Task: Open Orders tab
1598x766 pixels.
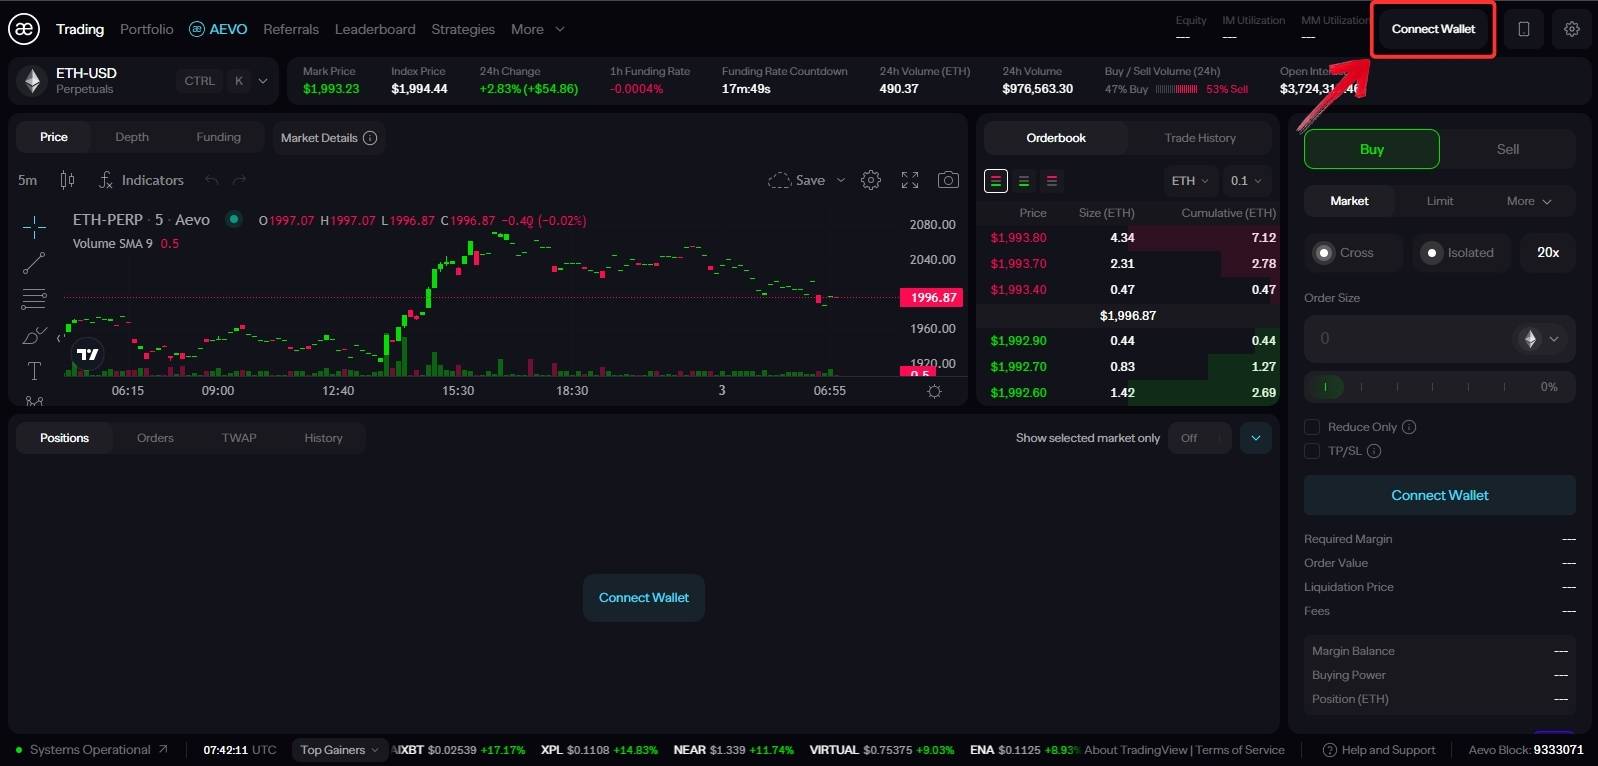Action: coord(155,438)
